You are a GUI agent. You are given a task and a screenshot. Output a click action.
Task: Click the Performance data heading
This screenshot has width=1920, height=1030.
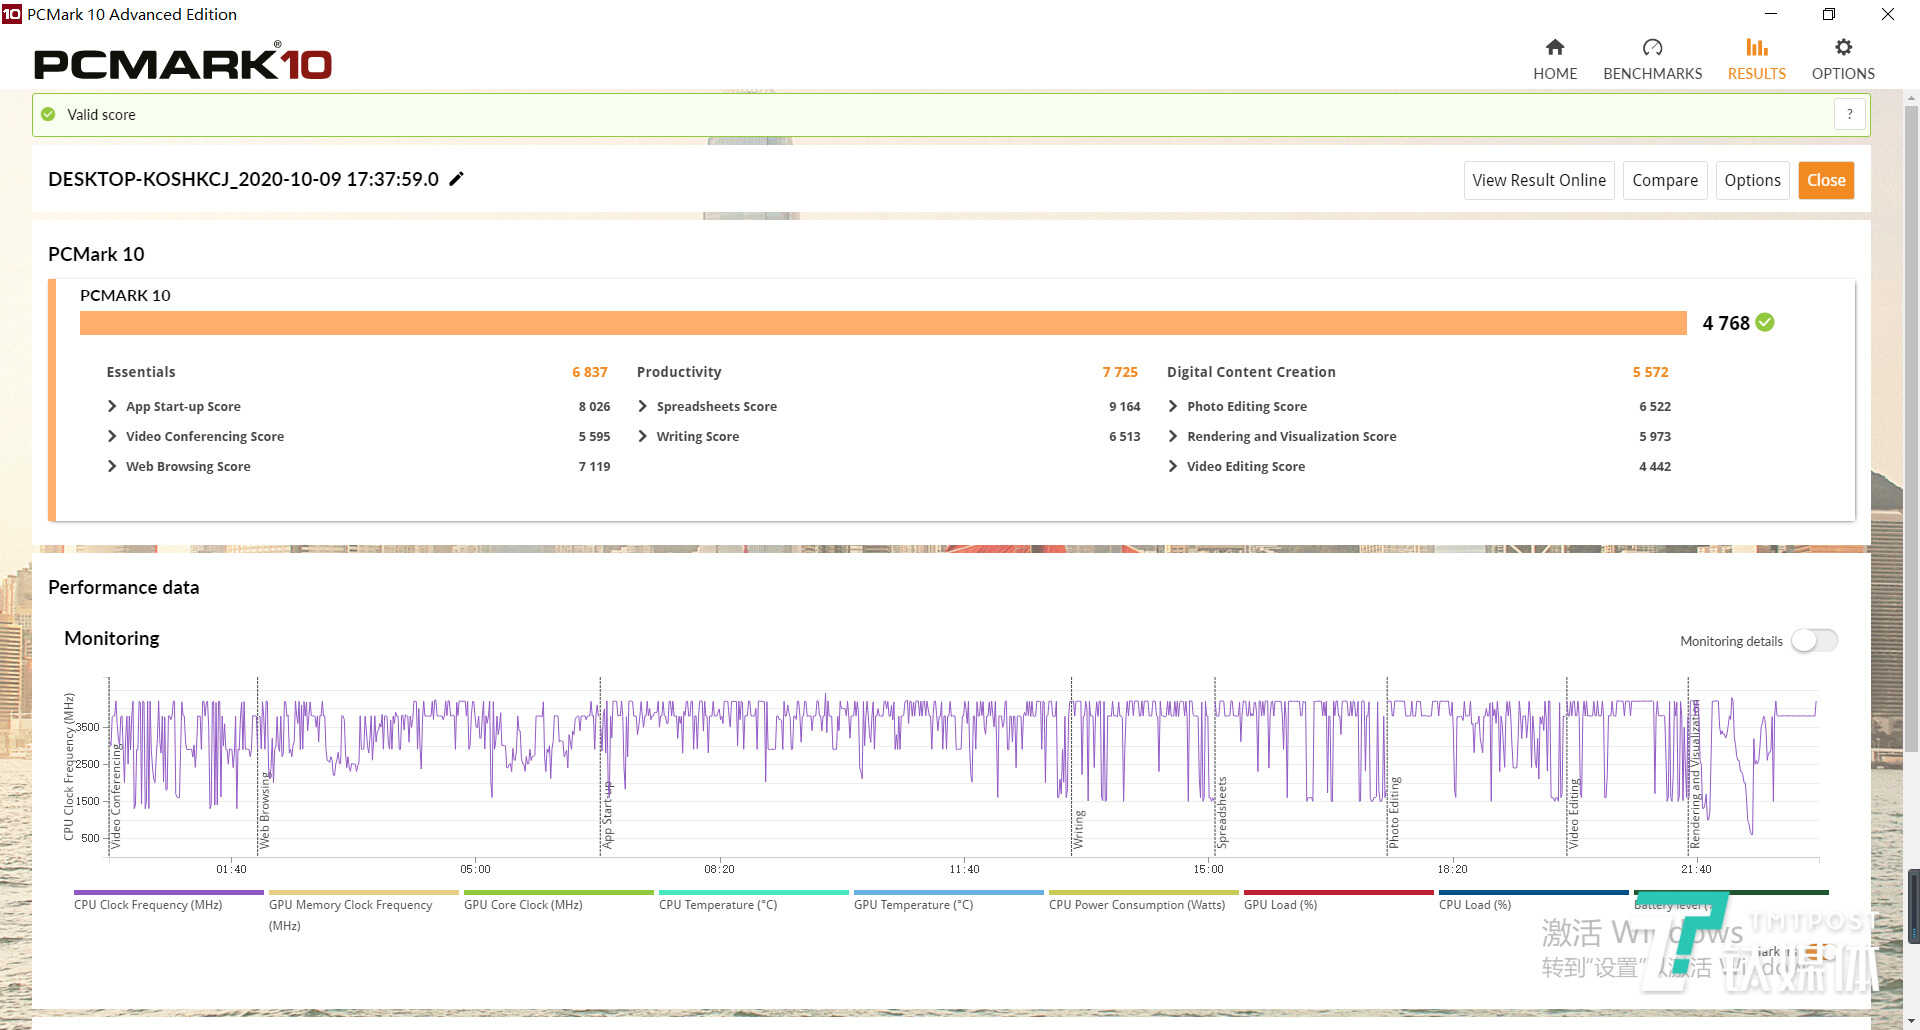pos(123,587)
